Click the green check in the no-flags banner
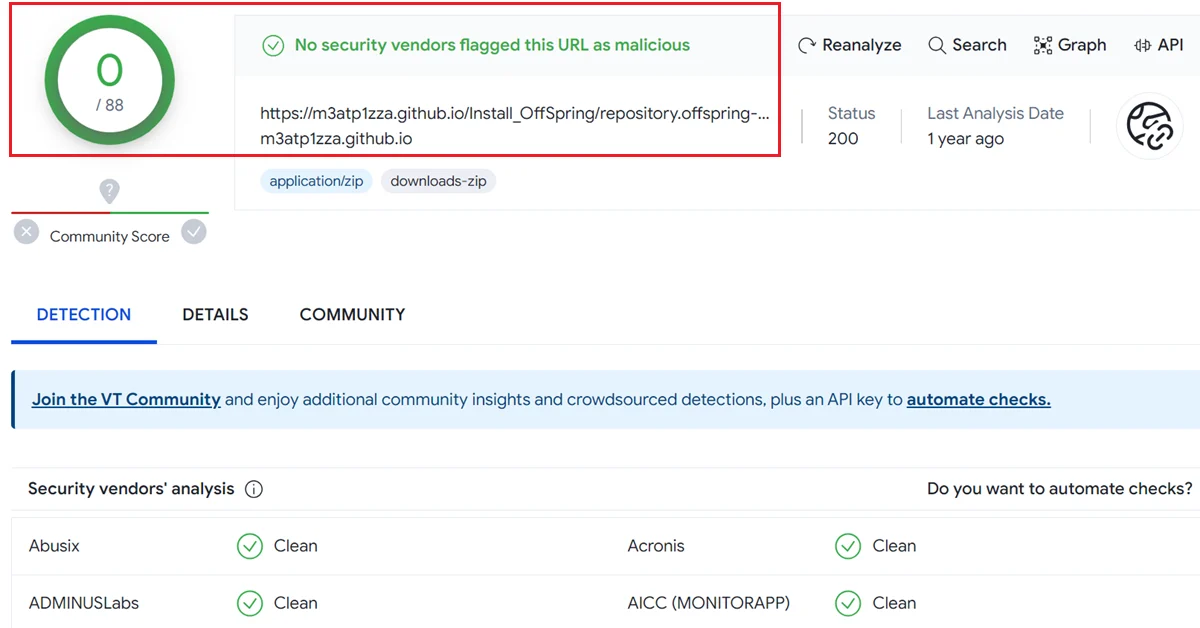 (x=273, y=45)
